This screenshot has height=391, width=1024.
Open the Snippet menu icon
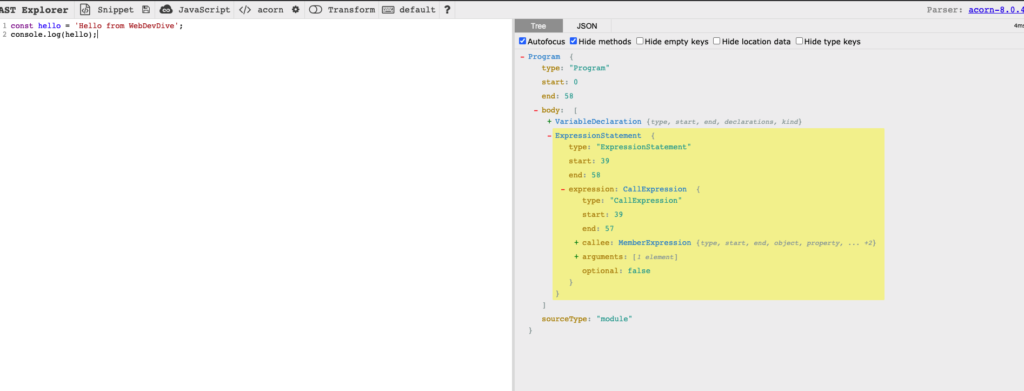click(x=85, y=10)
